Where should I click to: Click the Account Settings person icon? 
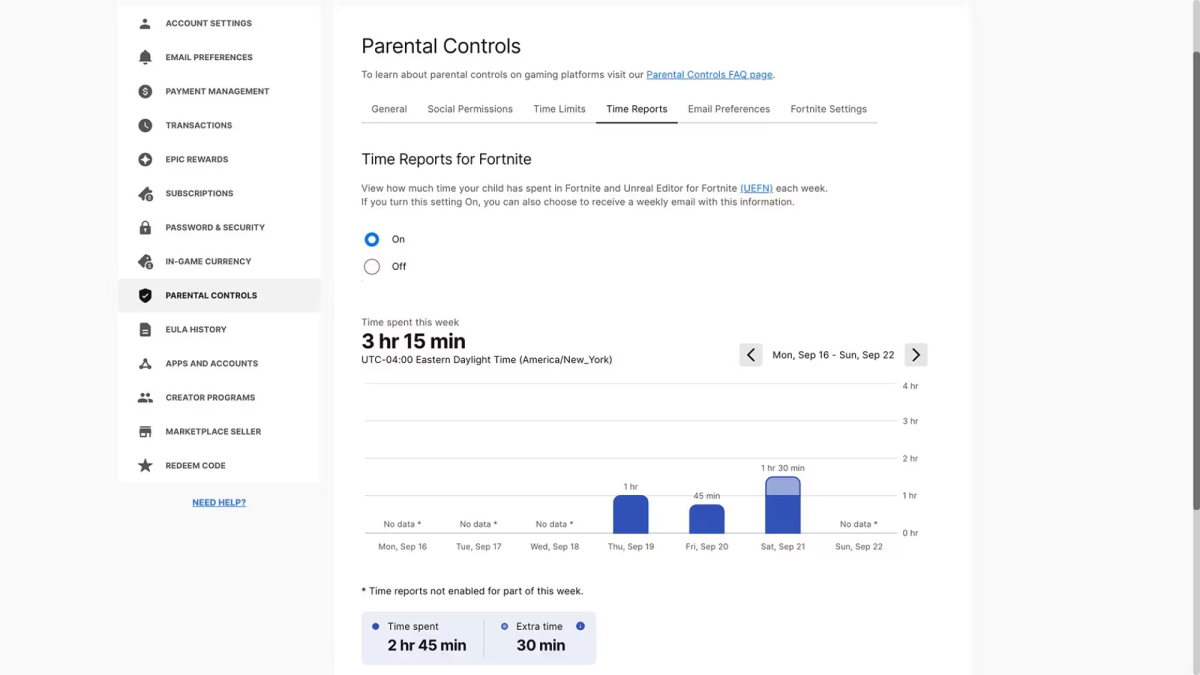click(x=145, y=23)
